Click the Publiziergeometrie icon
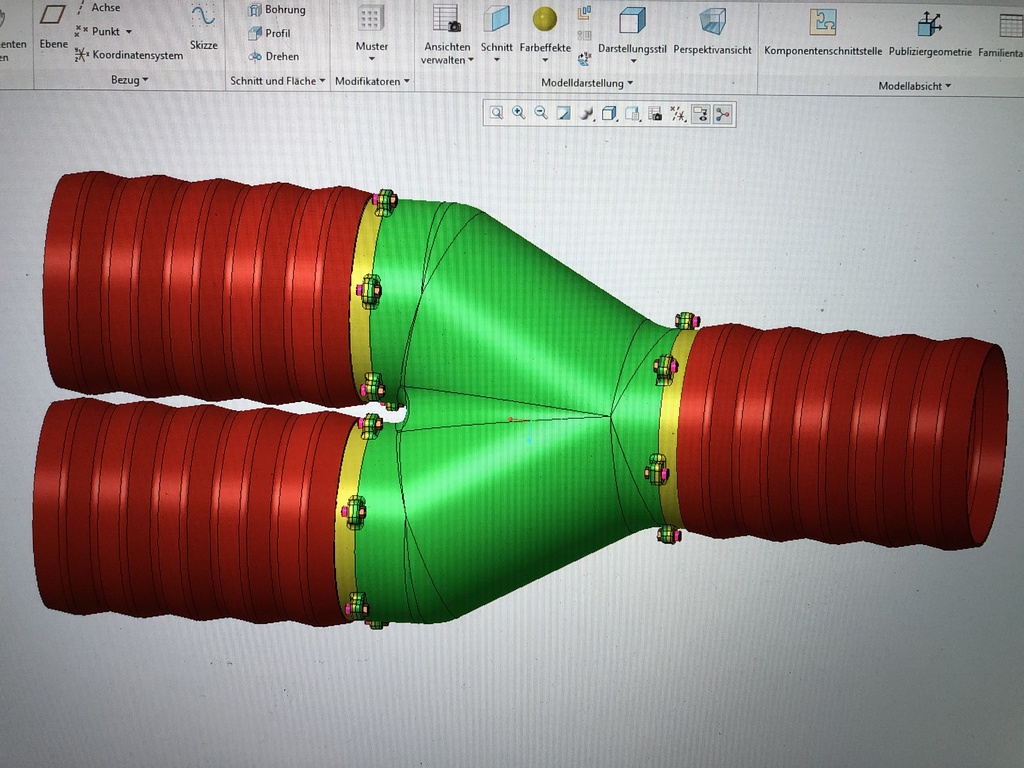 [x=929, y=24]
